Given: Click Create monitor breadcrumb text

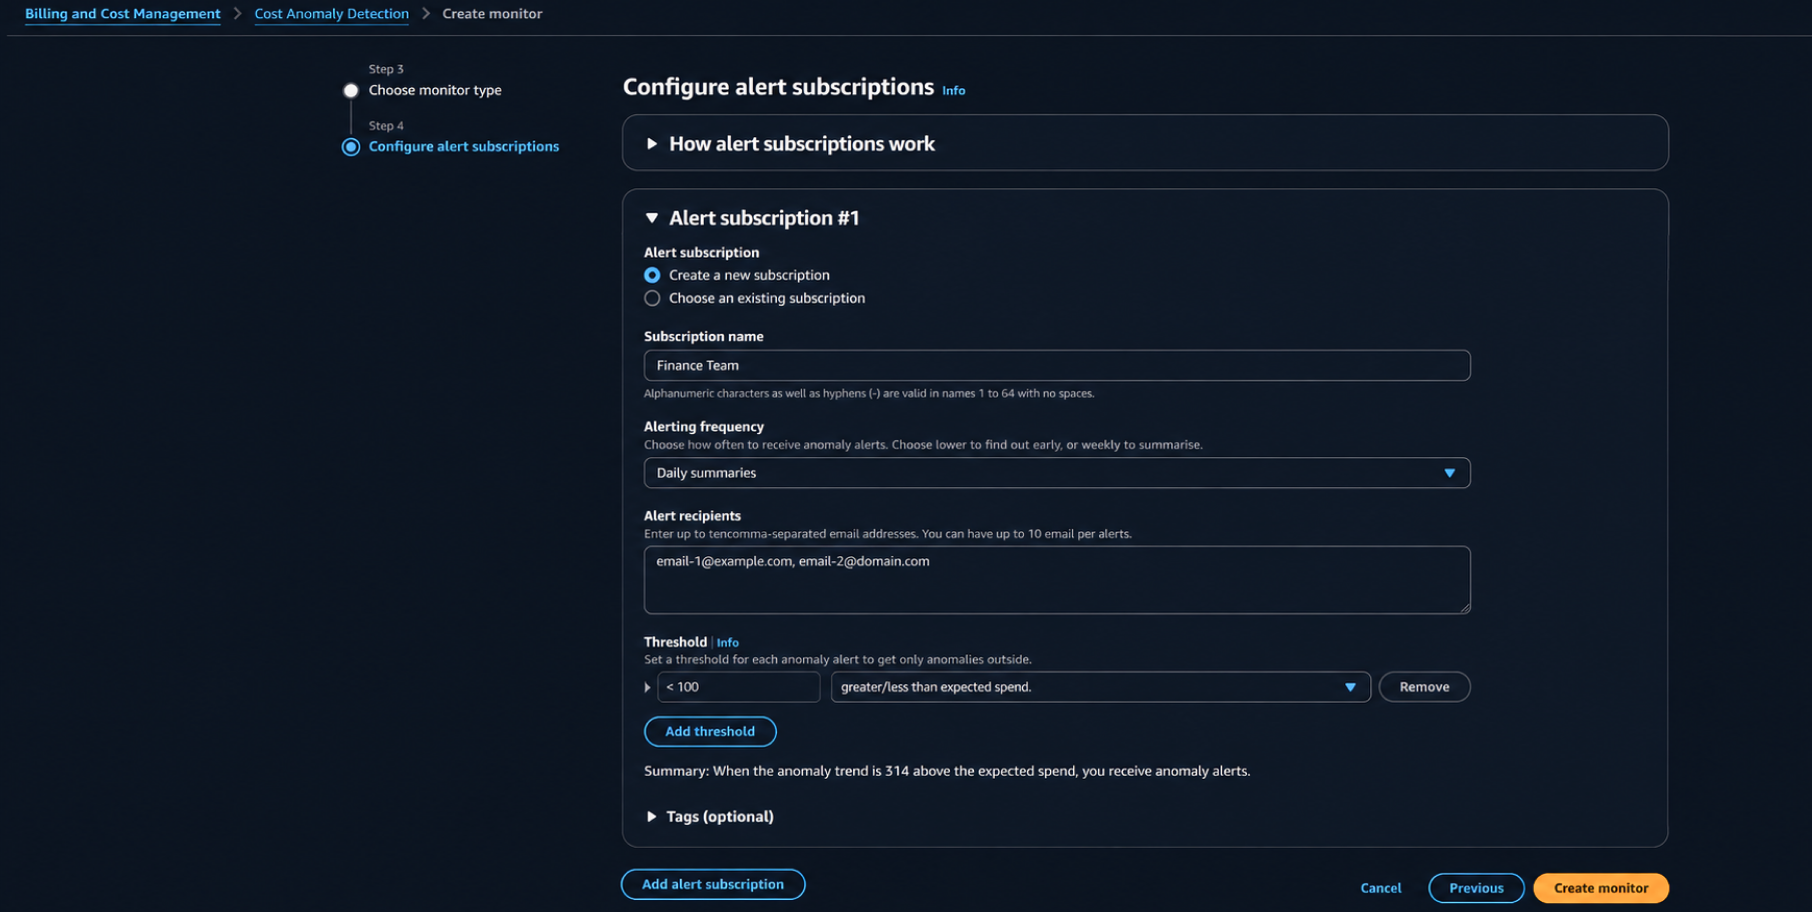Looking at the screenshot, I should pyautogui.click(x=492, y=14).
